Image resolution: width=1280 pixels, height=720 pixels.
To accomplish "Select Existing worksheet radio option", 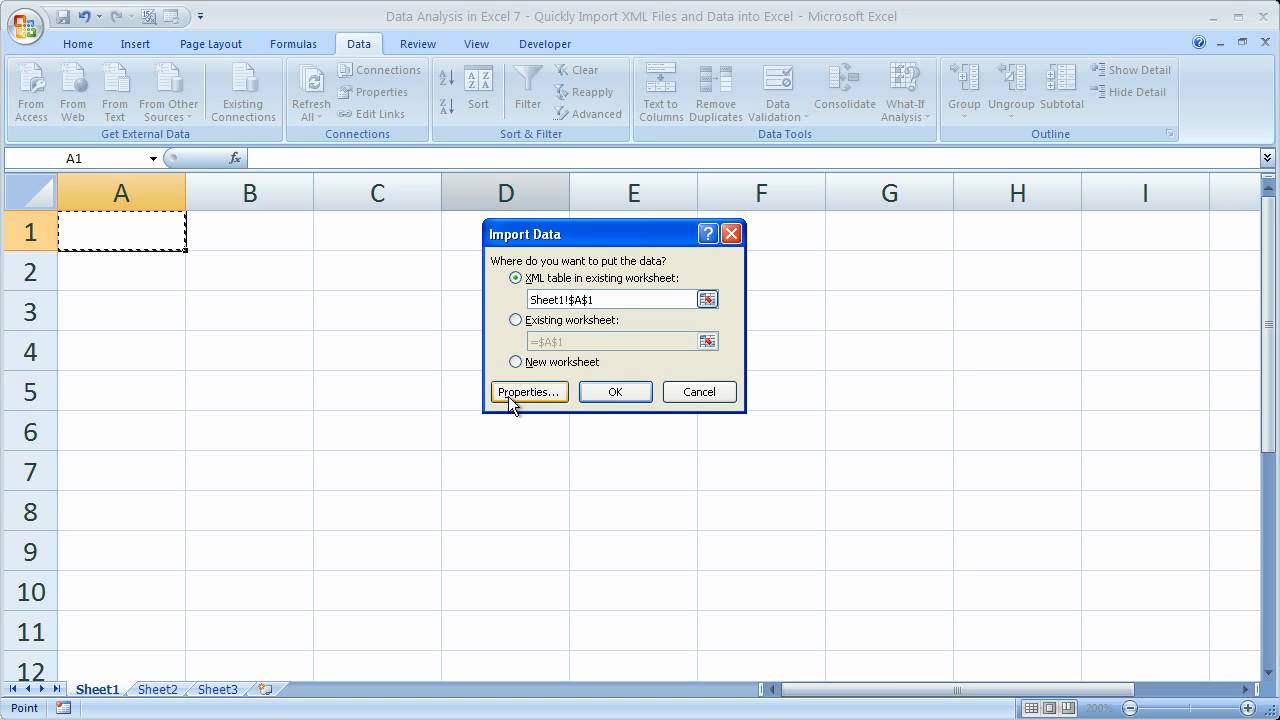I will tap(516, 320).
